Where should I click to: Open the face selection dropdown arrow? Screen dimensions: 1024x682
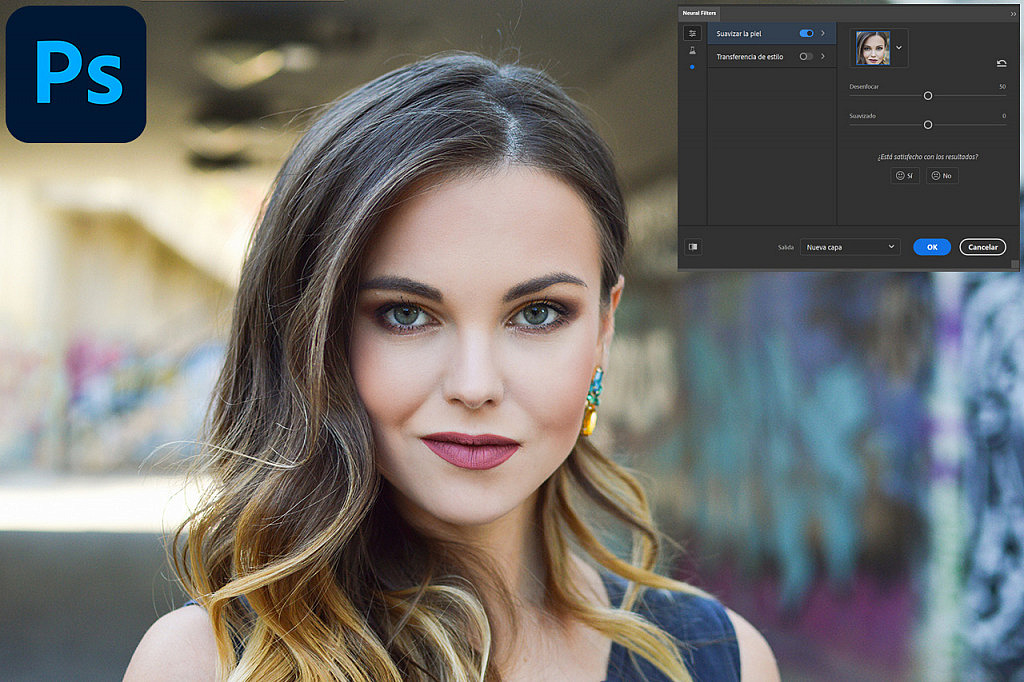pyautogui.click(x=899, y=48)
